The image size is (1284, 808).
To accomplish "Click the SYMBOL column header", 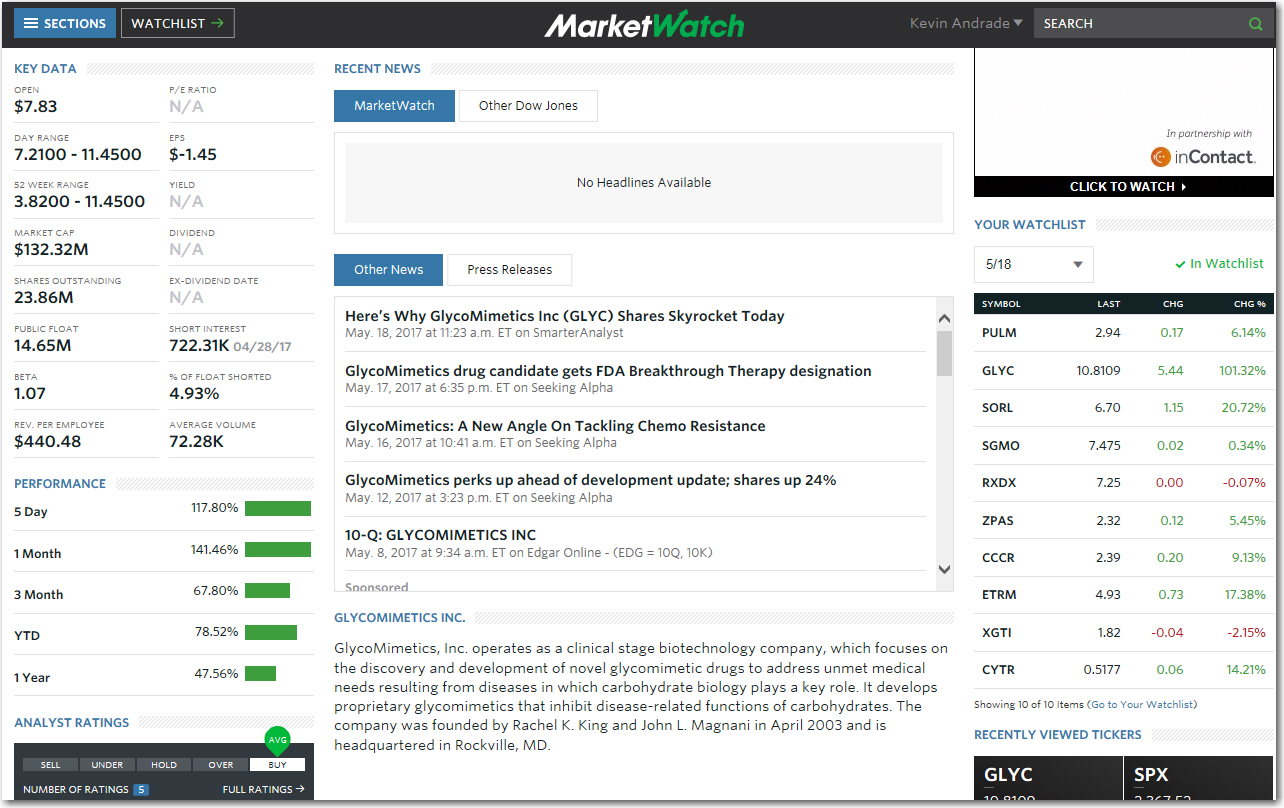I will (1001, 304).
